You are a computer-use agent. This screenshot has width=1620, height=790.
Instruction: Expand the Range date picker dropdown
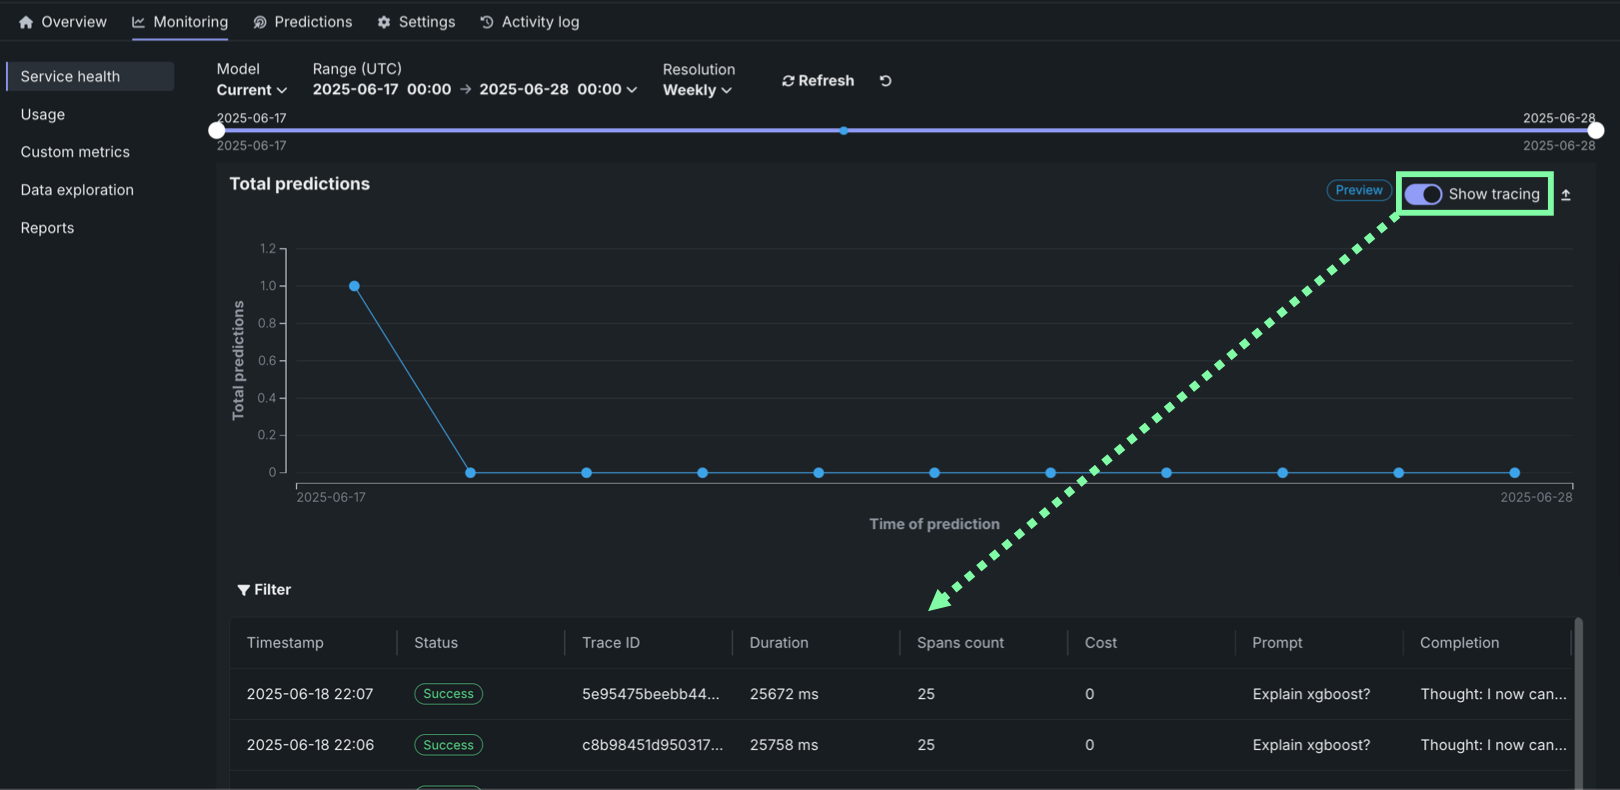click(631, 90)
